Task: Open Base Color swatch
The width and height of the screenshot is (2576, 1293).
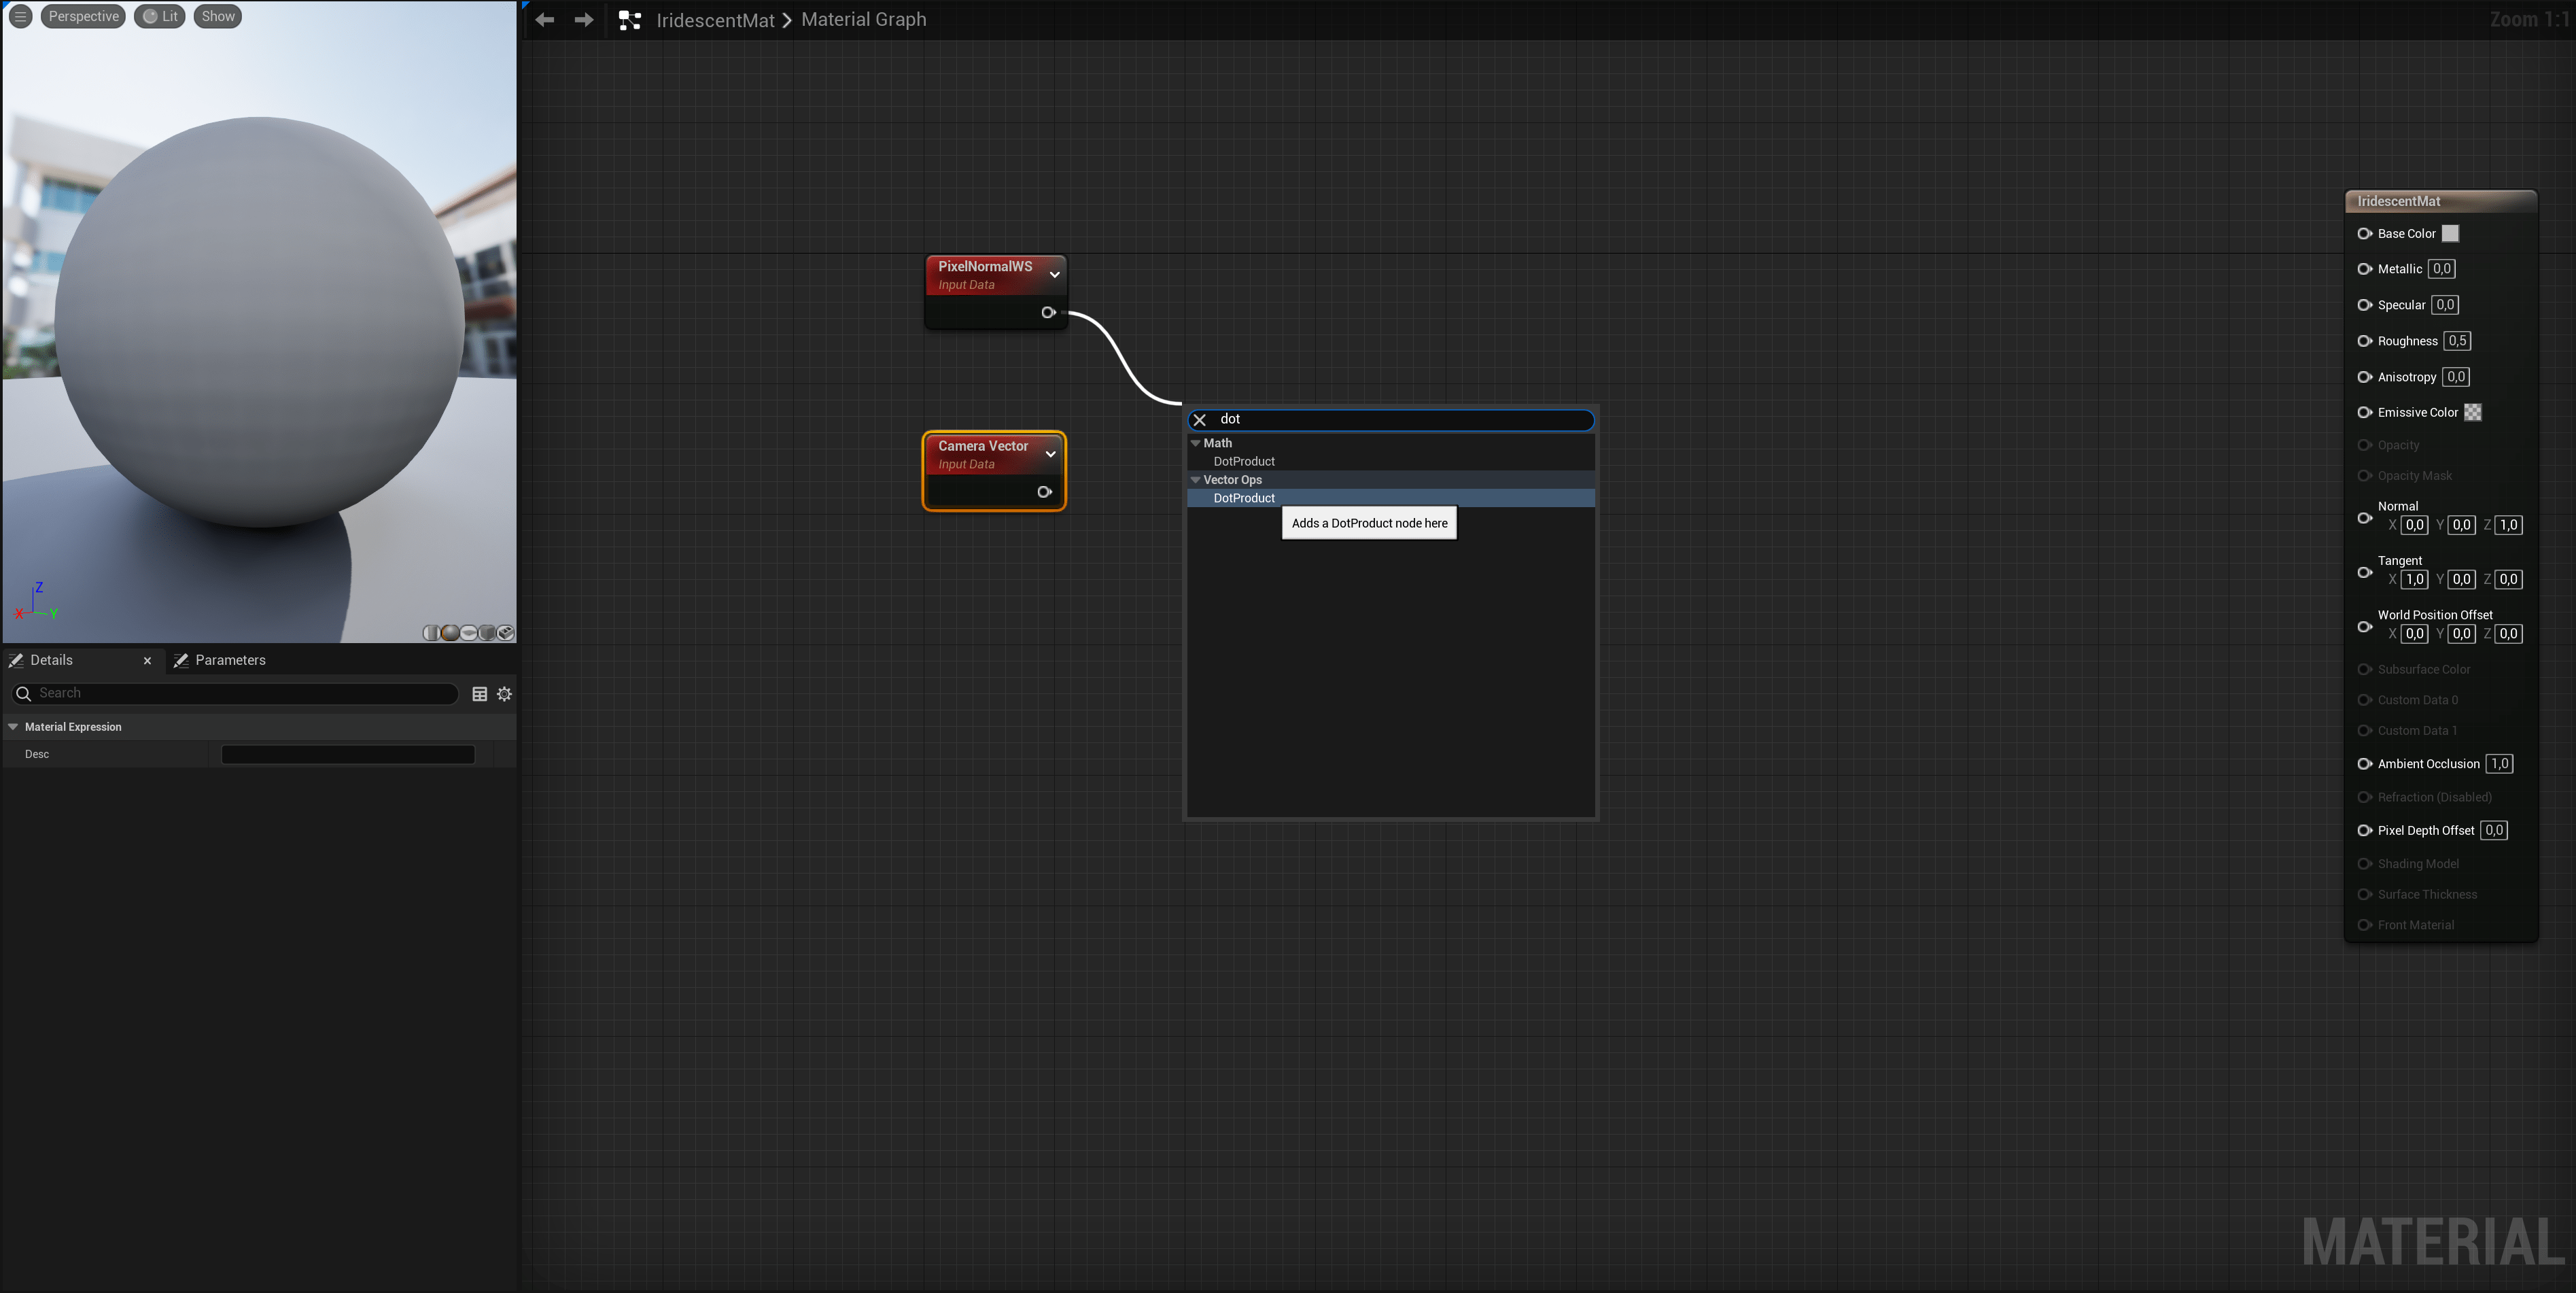Action: 2450,234
